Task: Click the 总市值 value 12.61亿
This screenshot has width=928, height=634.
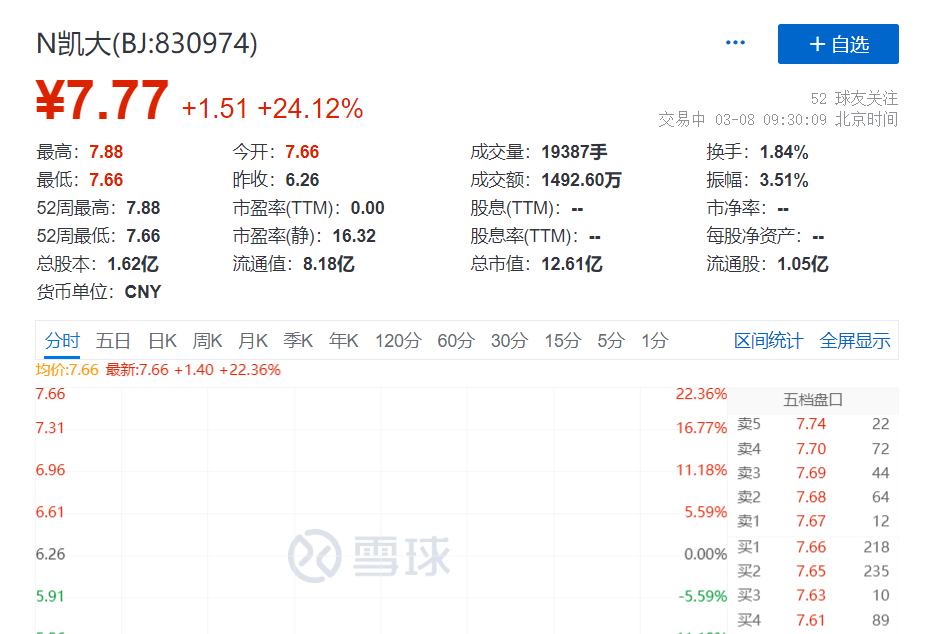Action: pos(572,264)
